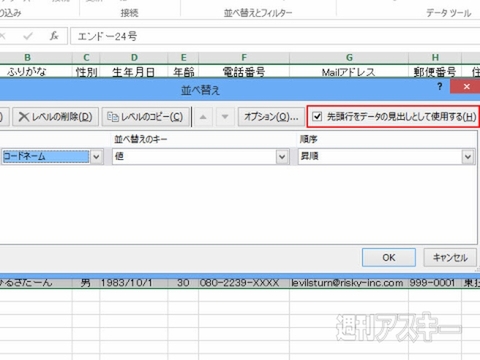Screen dimensions: 480x360
Task: Expand the コードネーム column dropdown
Action: tap(96, 157)
